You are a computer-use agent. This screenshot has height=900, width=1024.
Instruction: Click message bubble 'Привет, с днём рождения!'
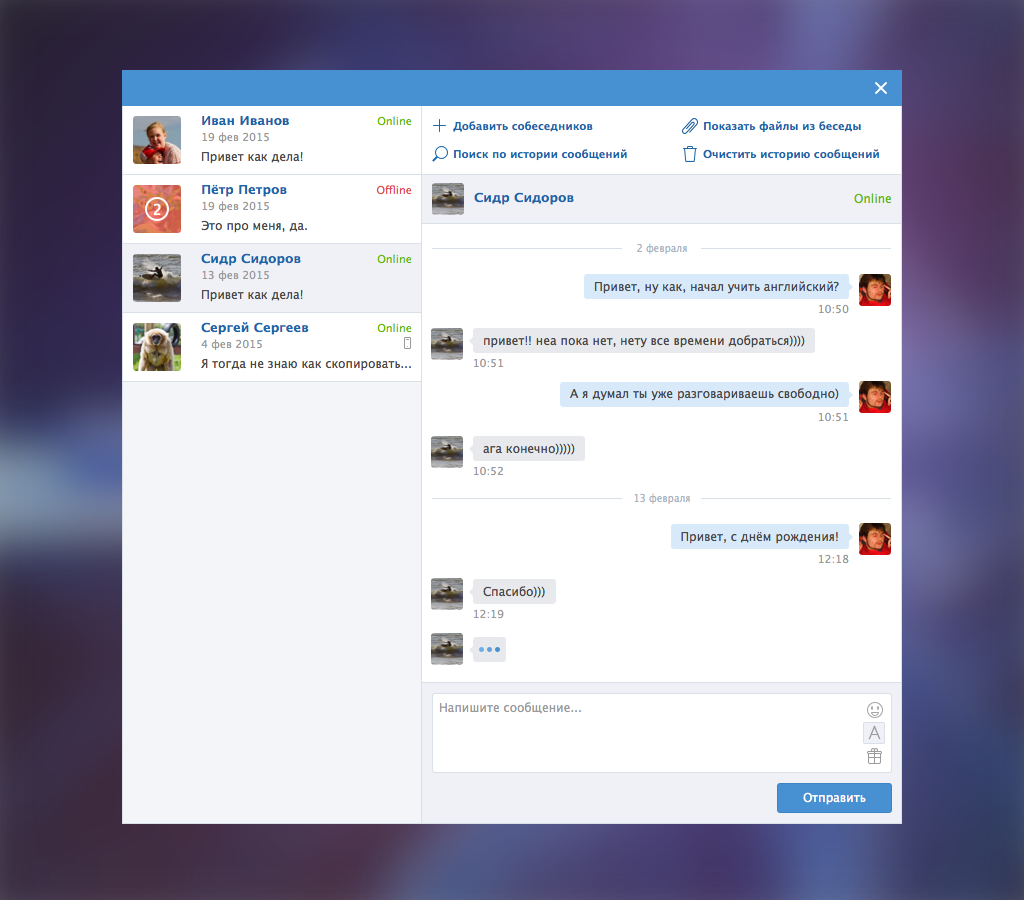point(760,537)
